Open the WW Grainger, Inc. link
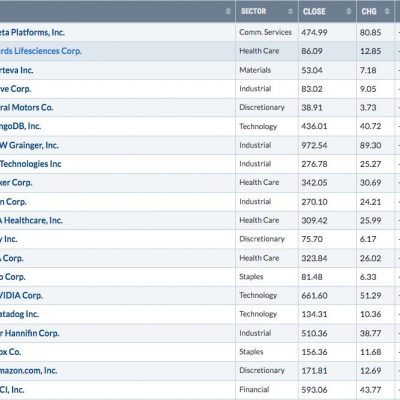This screenshot has height=400, width=400. pyautogui.click(x=29, y=145)
